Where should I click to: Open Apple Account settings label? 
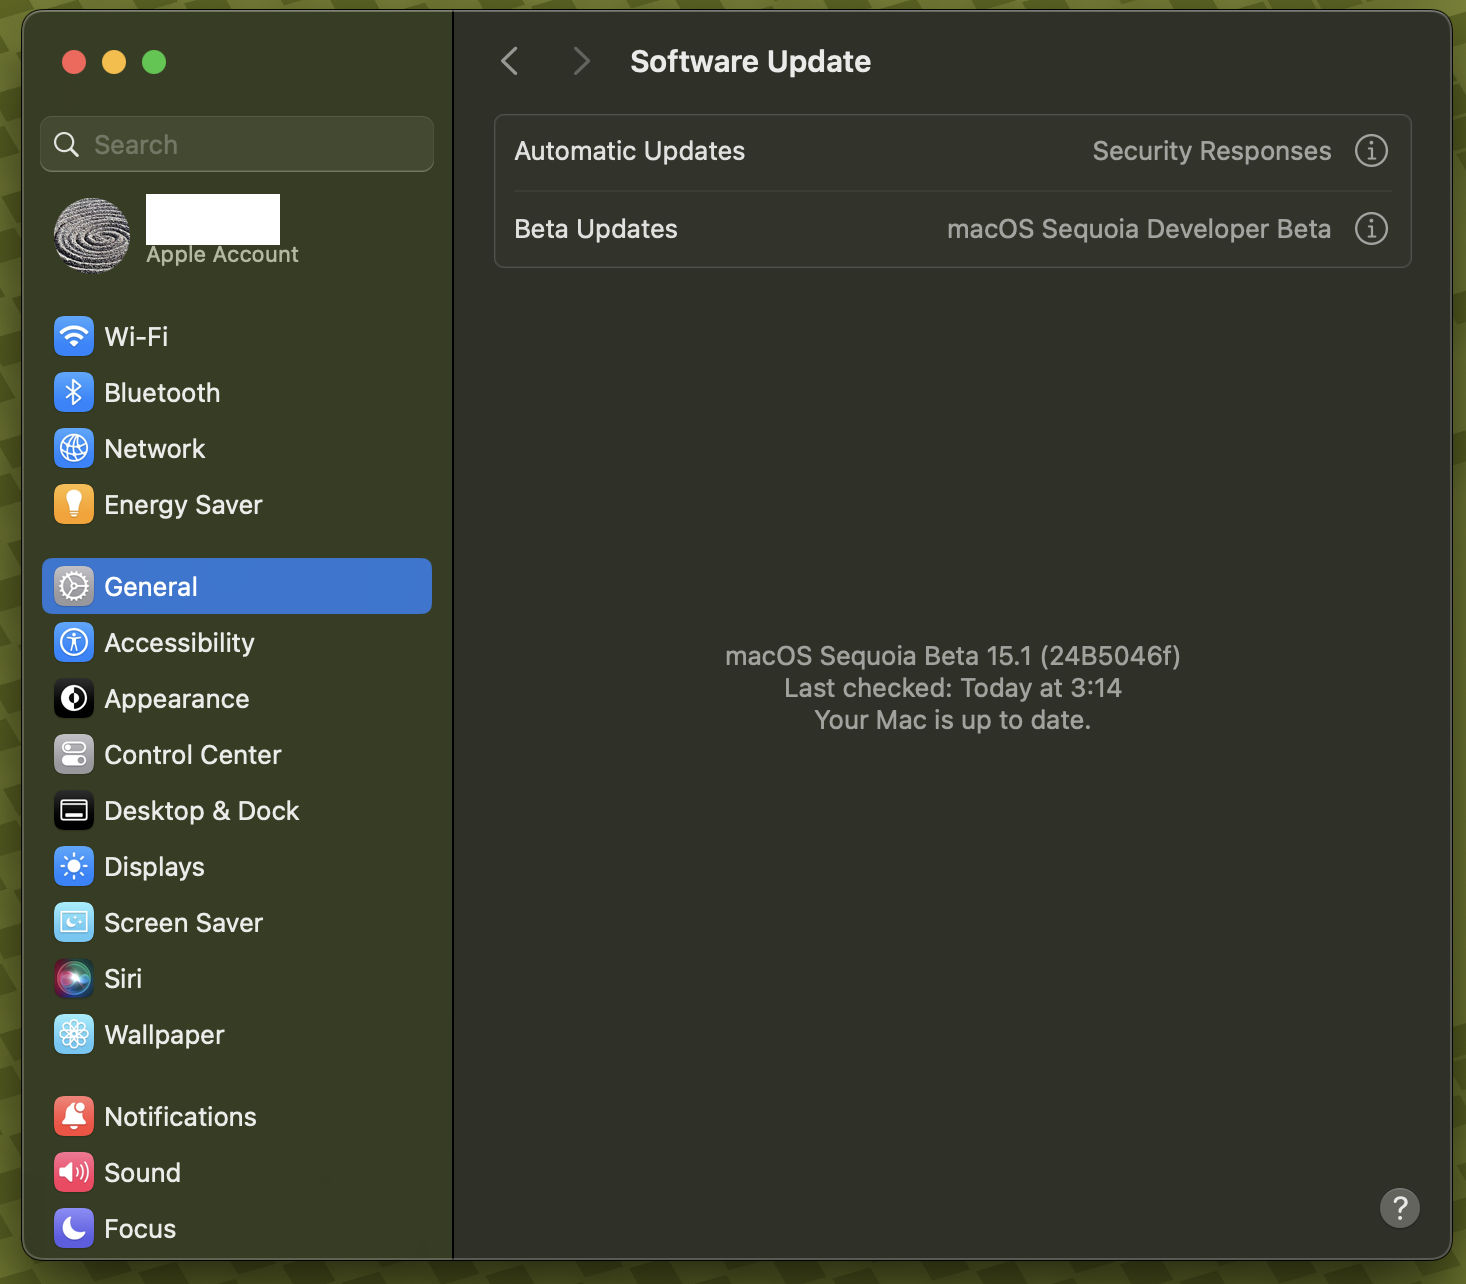pos(222,255)
